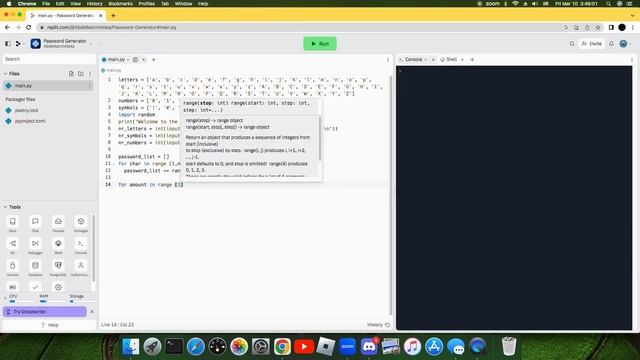Image resolution: width=640 pixels, height=360 pixels.
Task: Open Replit search magnifier icon
Action: (x=572, y=44)
